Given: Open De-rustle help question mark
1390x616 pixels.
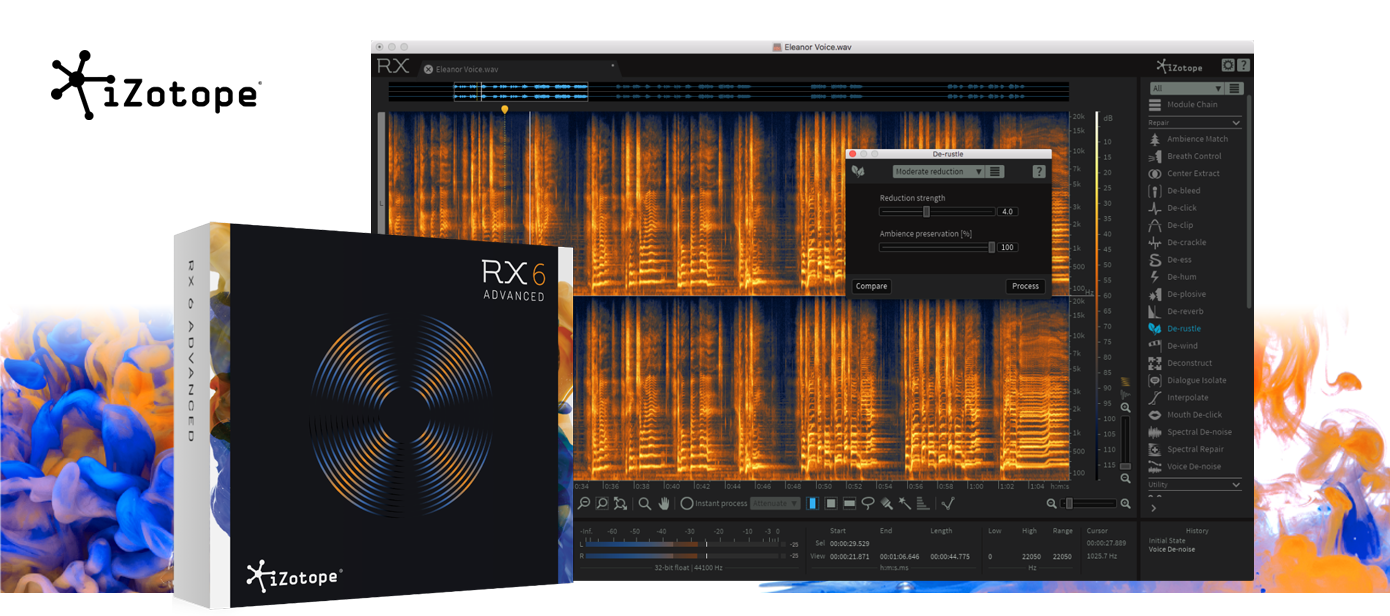Looking at the screenshot, I should tap(1039, 172).
